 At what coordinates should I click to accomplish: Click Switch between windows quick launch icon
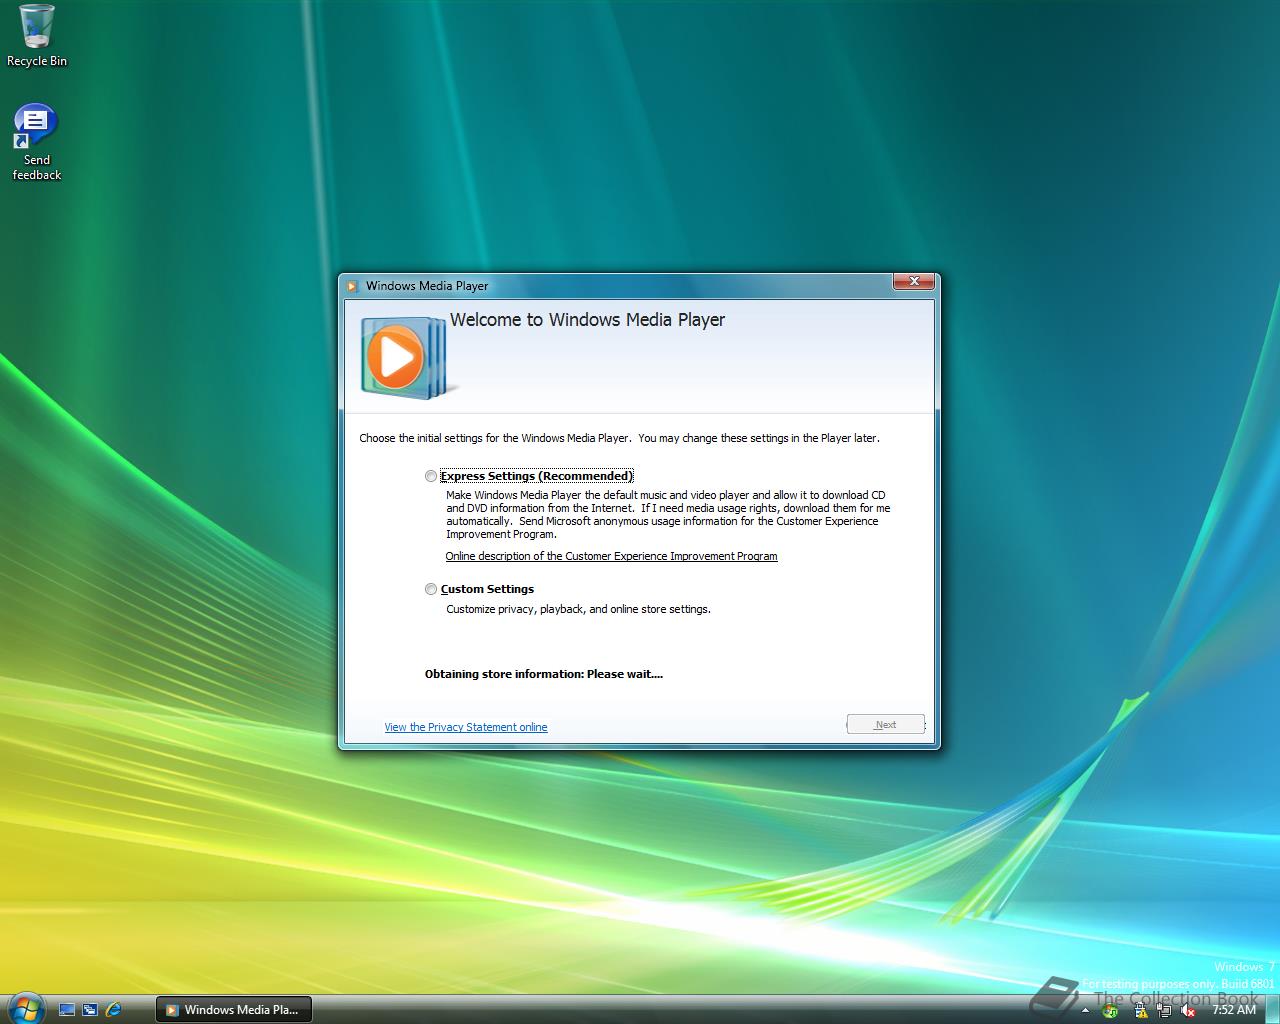tap(90, 1010)
